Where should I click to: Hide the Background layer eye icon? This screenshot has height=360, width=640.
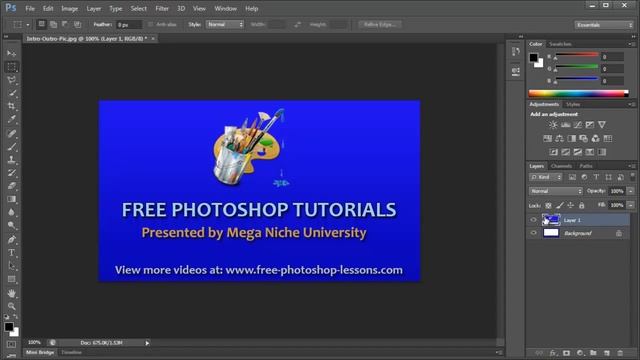pos(533,233)
